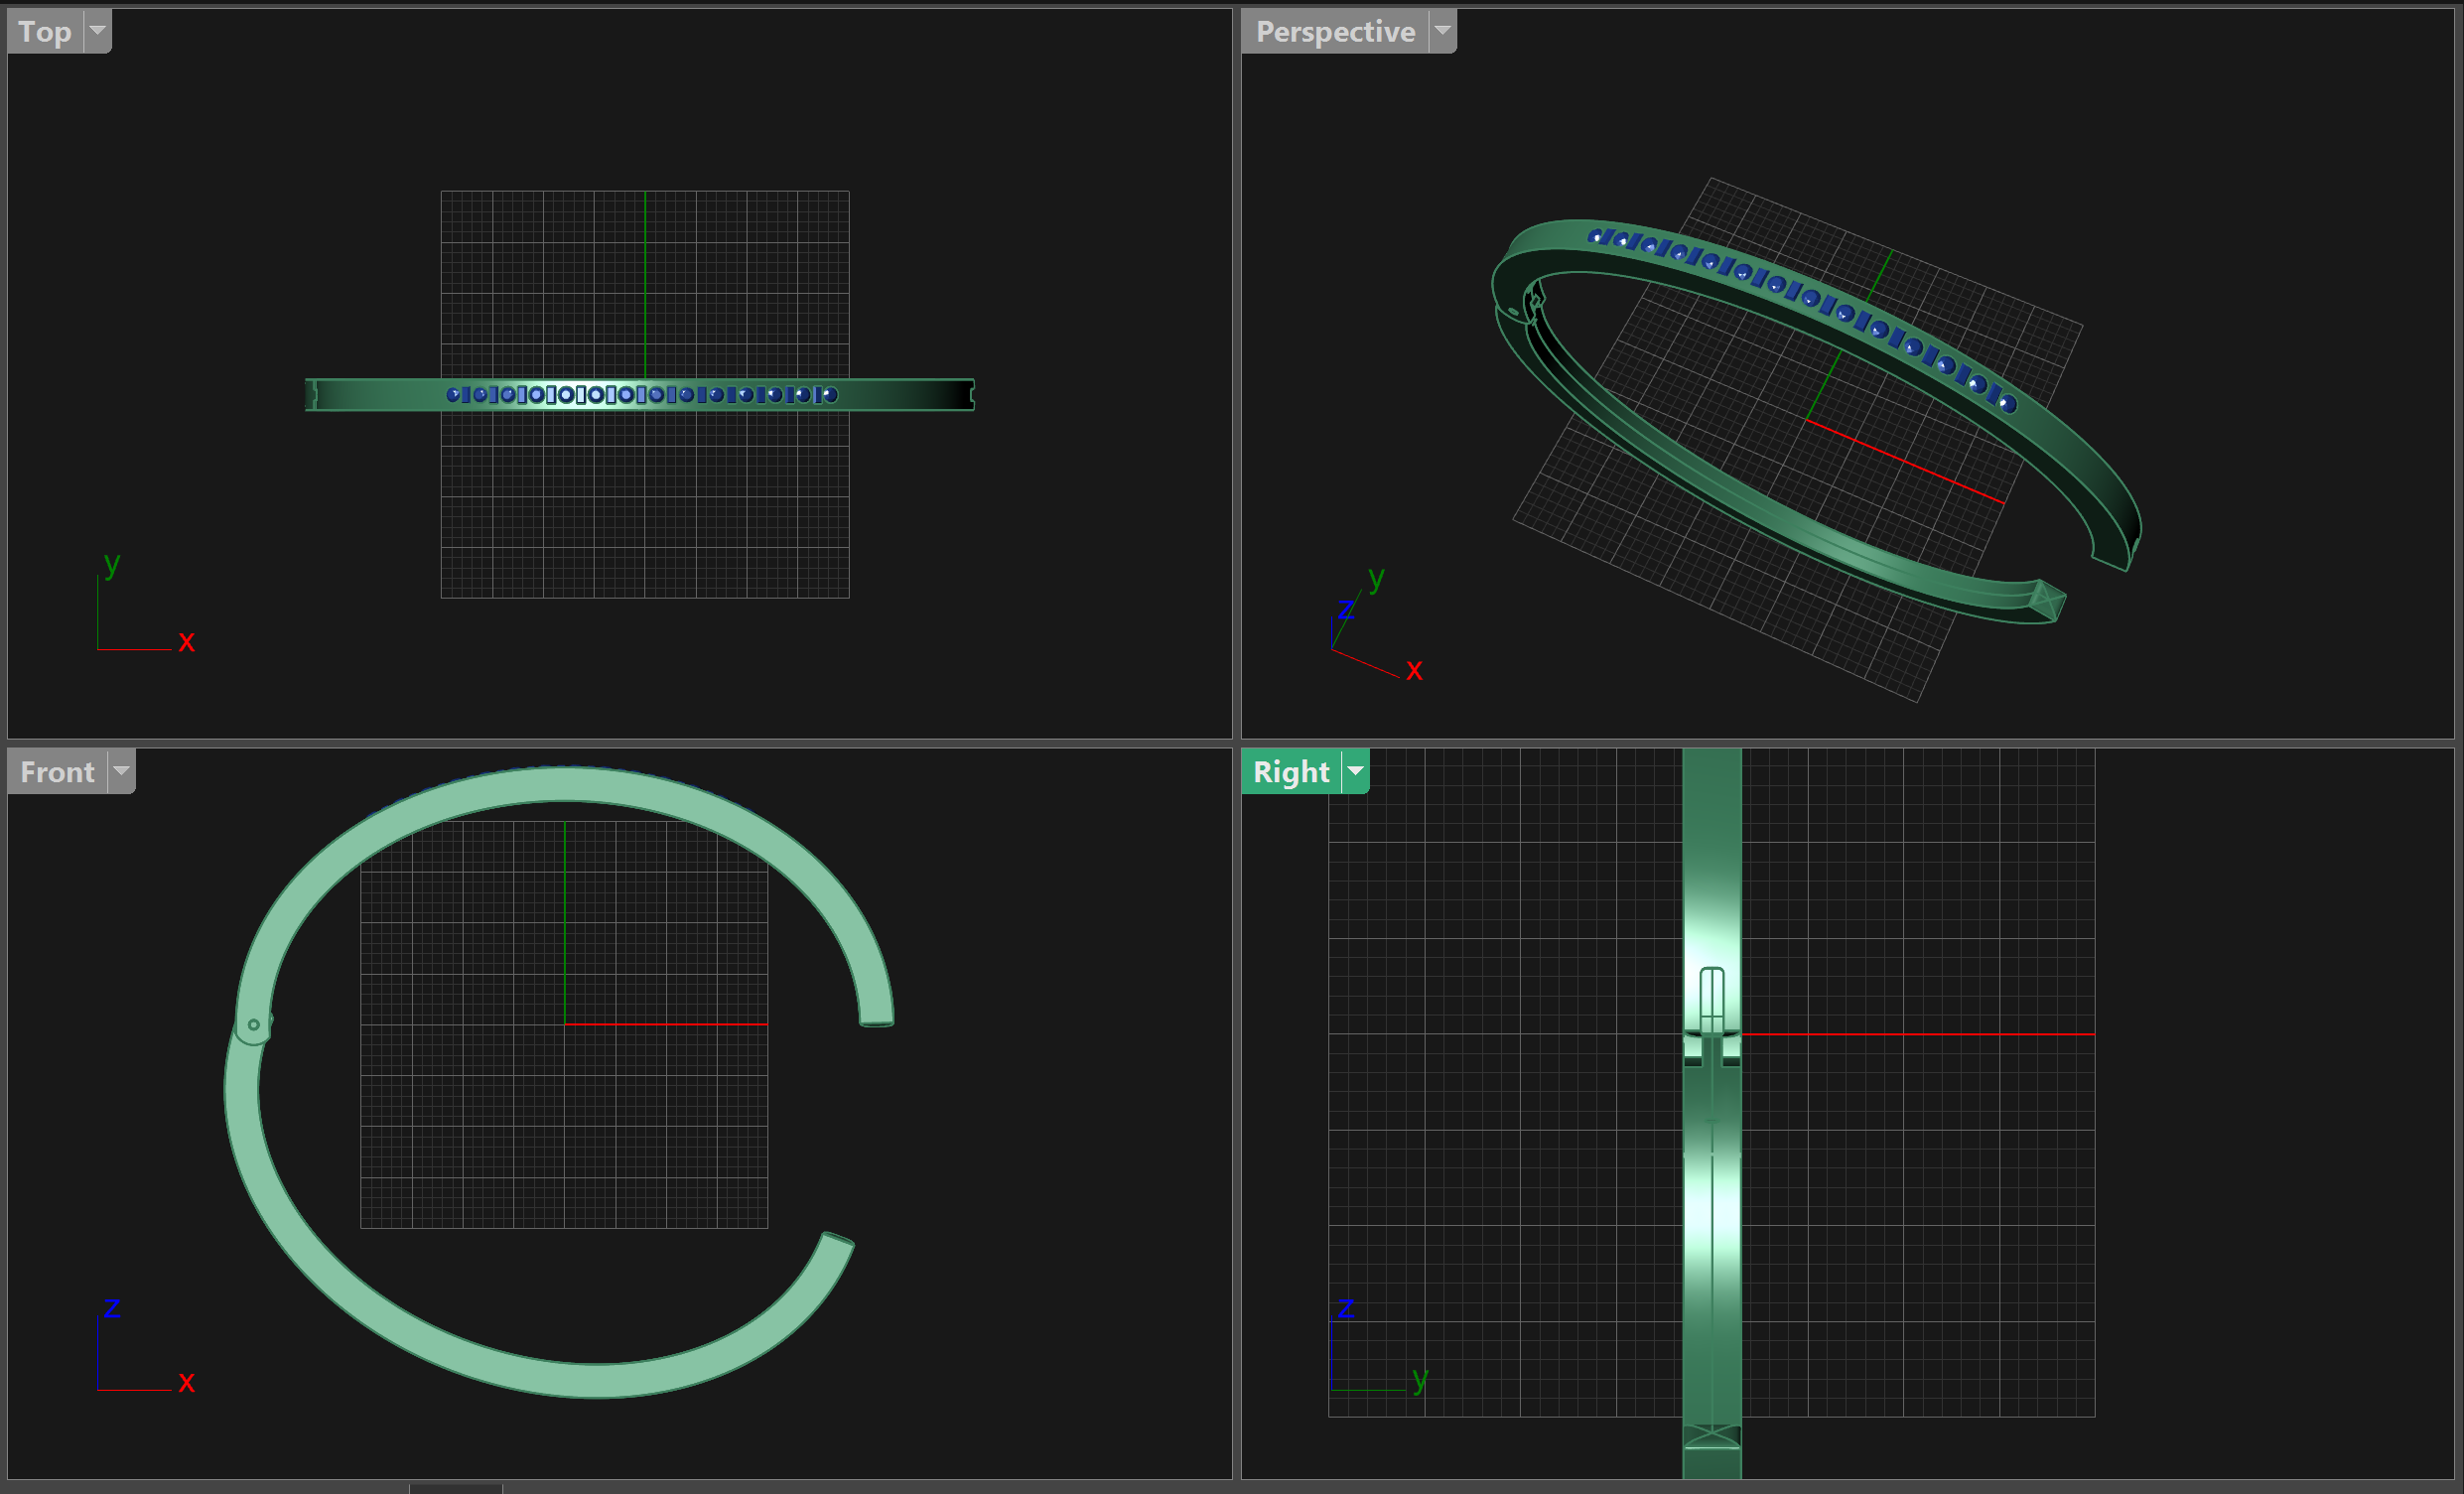This screenshot has height=1494, width=2464.
Task: Click the active Right viewport title label
Action: point(1291,771)
